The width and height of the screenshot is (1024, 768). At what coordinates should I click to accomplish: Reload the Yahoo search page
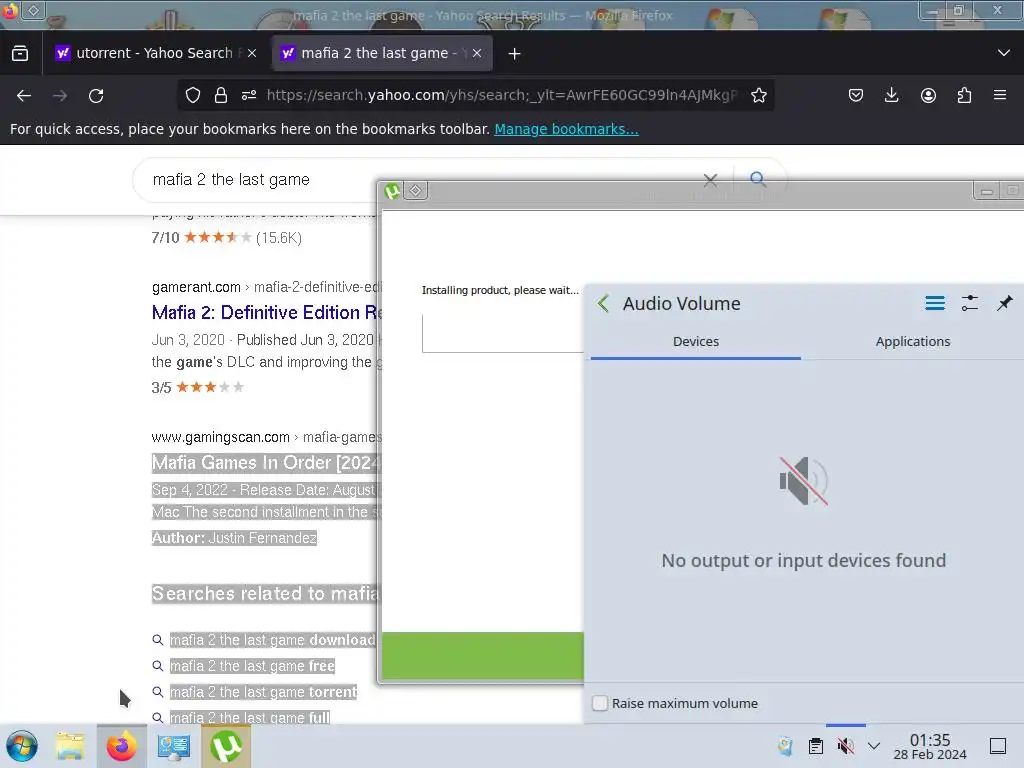pos(96,95)
